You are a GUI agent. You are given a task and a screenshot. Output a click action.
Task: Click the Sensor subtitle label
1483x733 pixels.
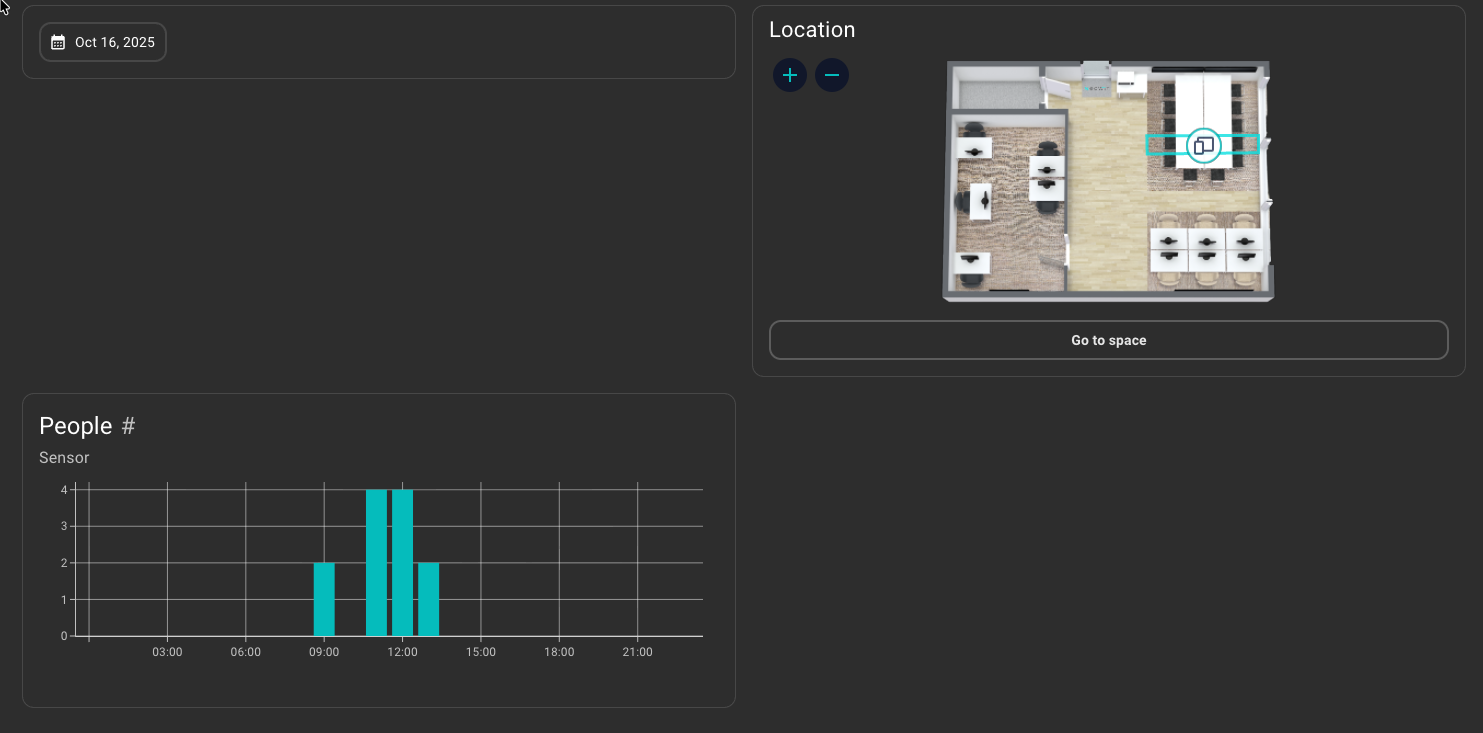click(x=64, y=458)
